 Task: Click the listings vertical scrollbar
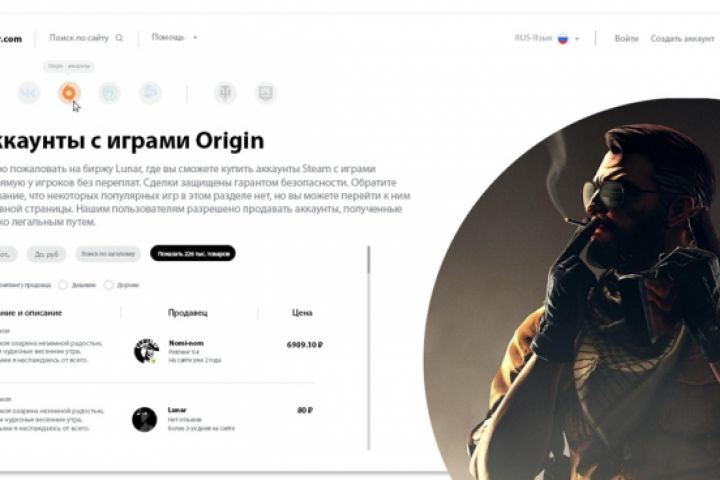369,348
